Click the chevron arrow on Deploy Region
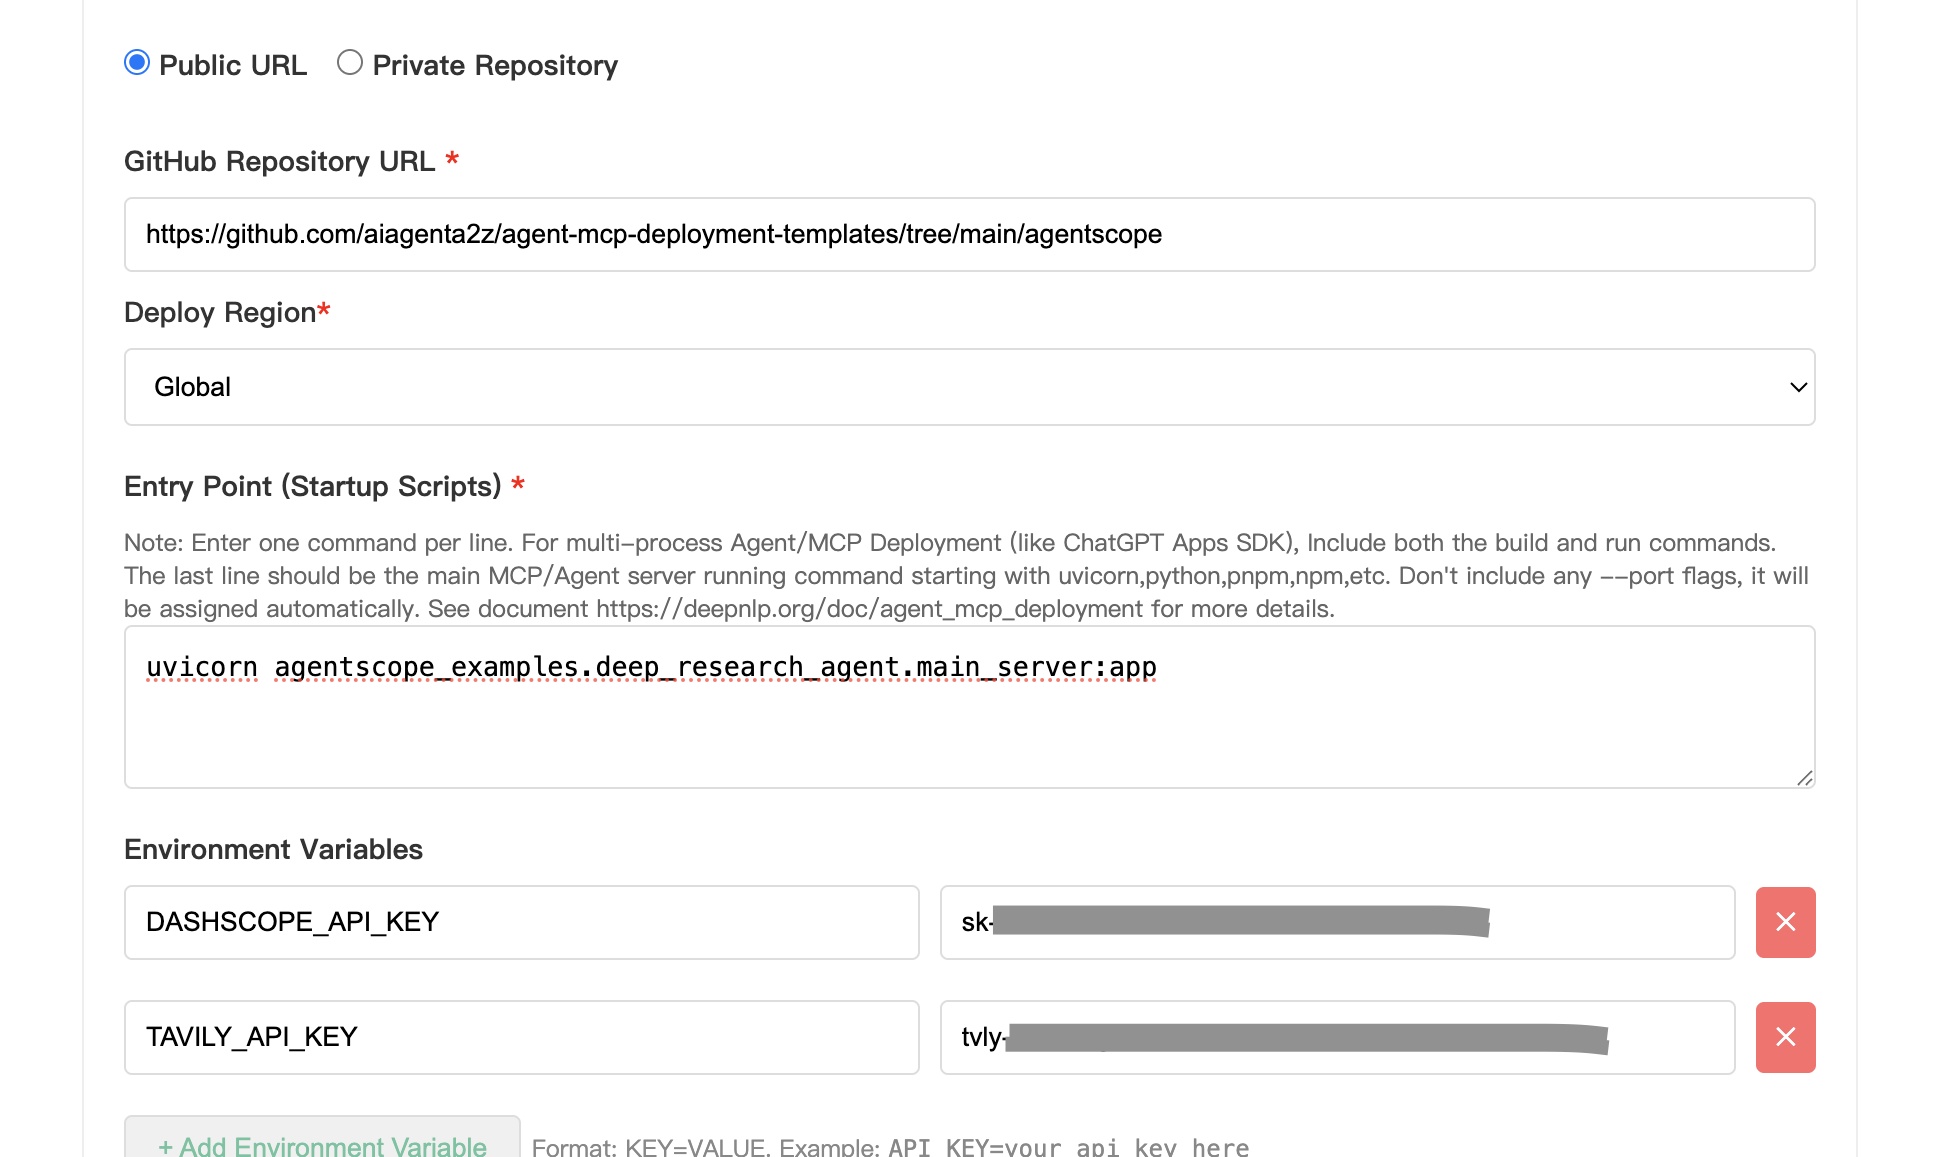 pos(1798,387)
